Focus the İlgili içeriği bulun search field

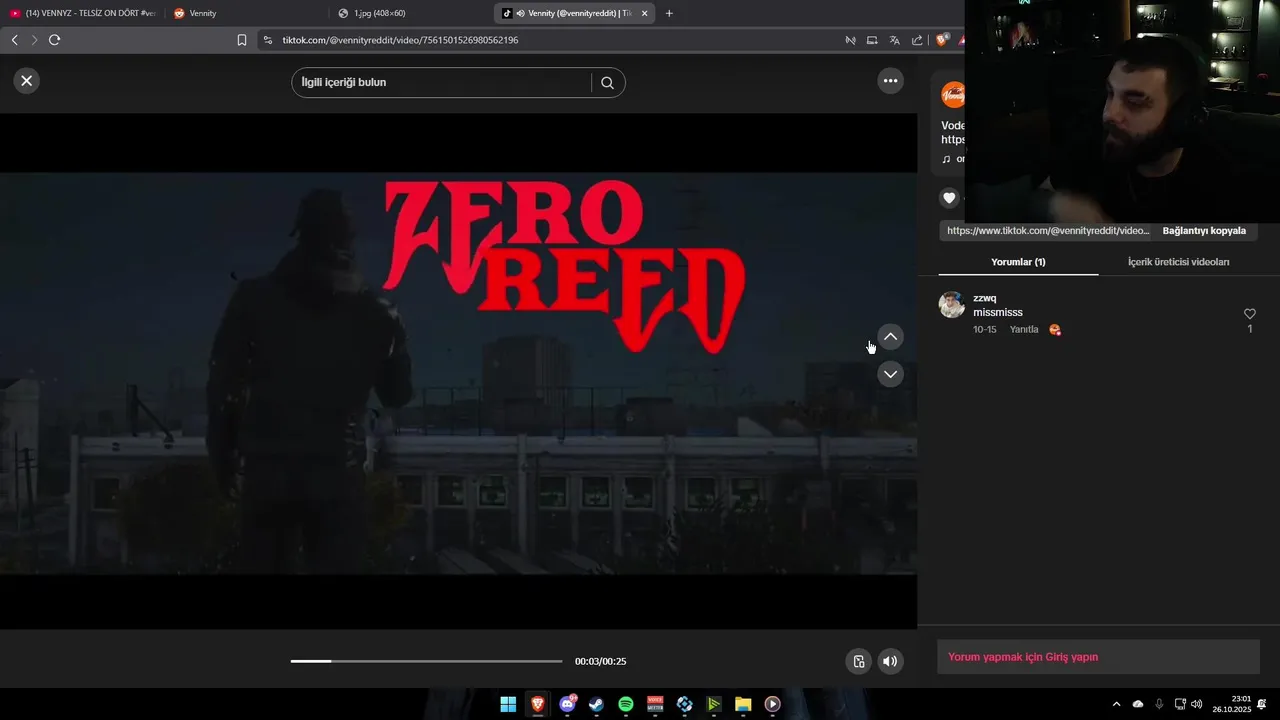[x=442, y=82]
